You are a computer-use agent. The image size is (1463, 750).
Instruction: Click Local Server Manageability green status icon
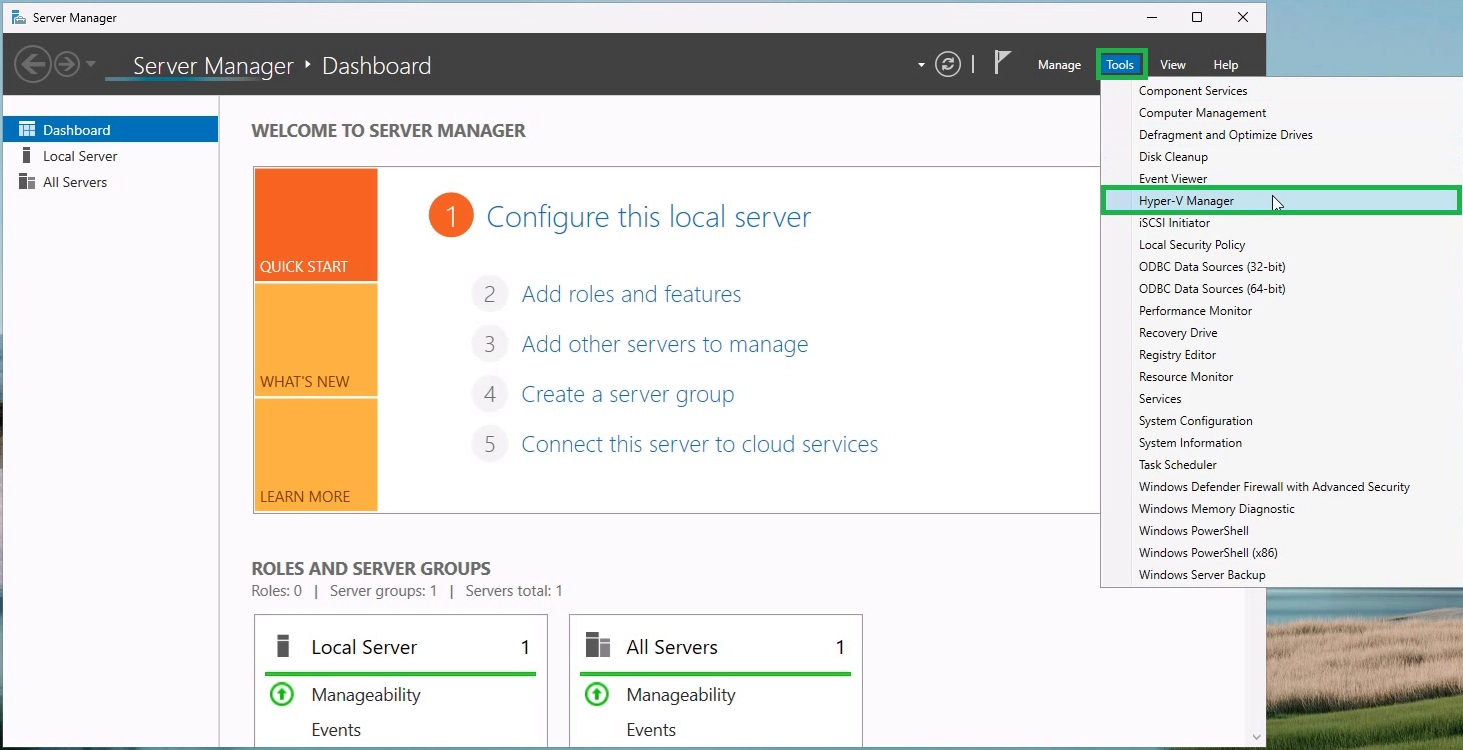coord(282,694)
